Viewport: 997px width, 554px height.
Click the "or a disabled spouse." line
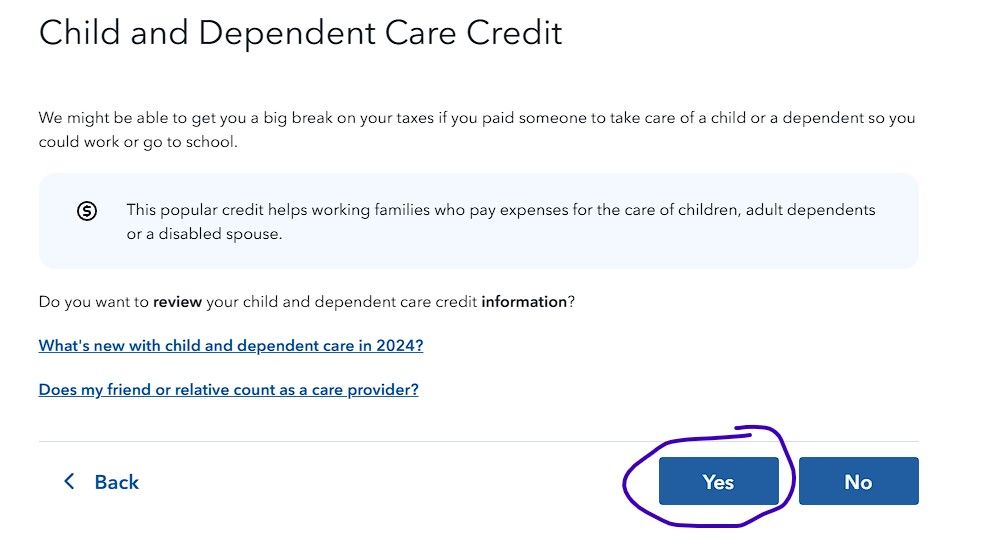click(x=204, y=234)
